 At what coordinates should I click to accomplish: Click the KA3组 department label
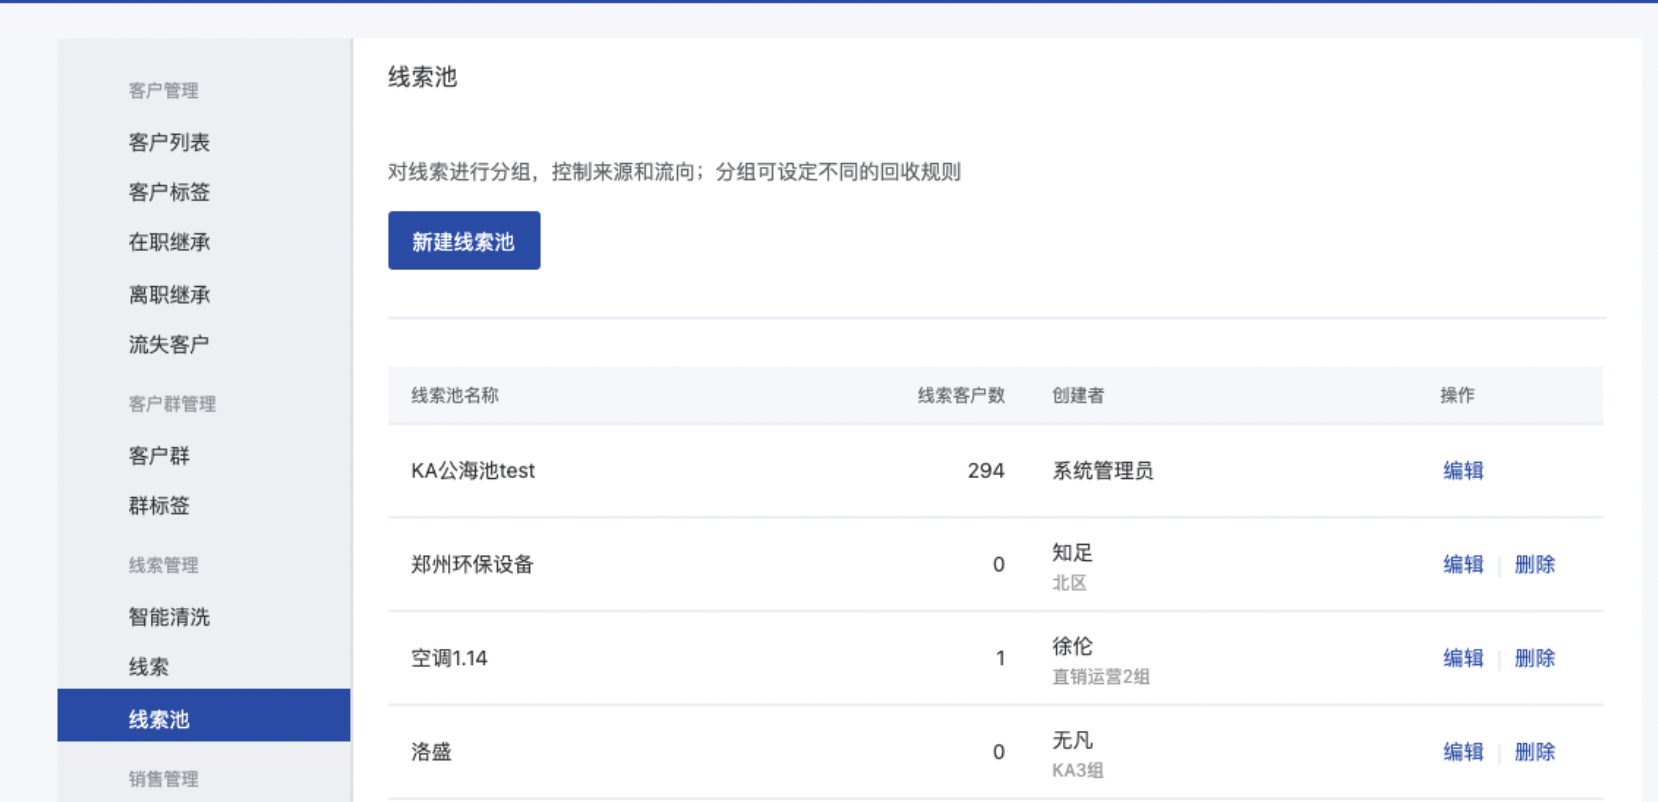coord(1077,770)
